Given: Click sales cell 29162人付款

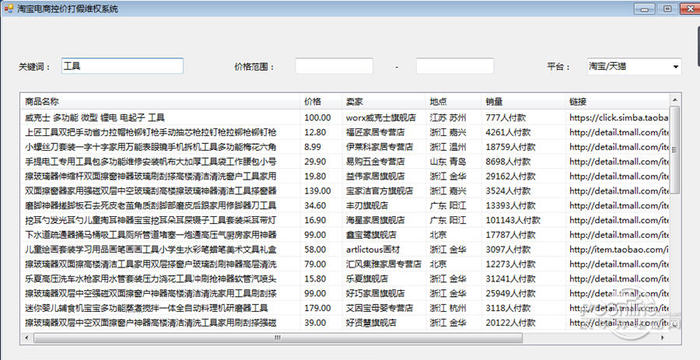Looking at the screenshot, I should (511, 176).
